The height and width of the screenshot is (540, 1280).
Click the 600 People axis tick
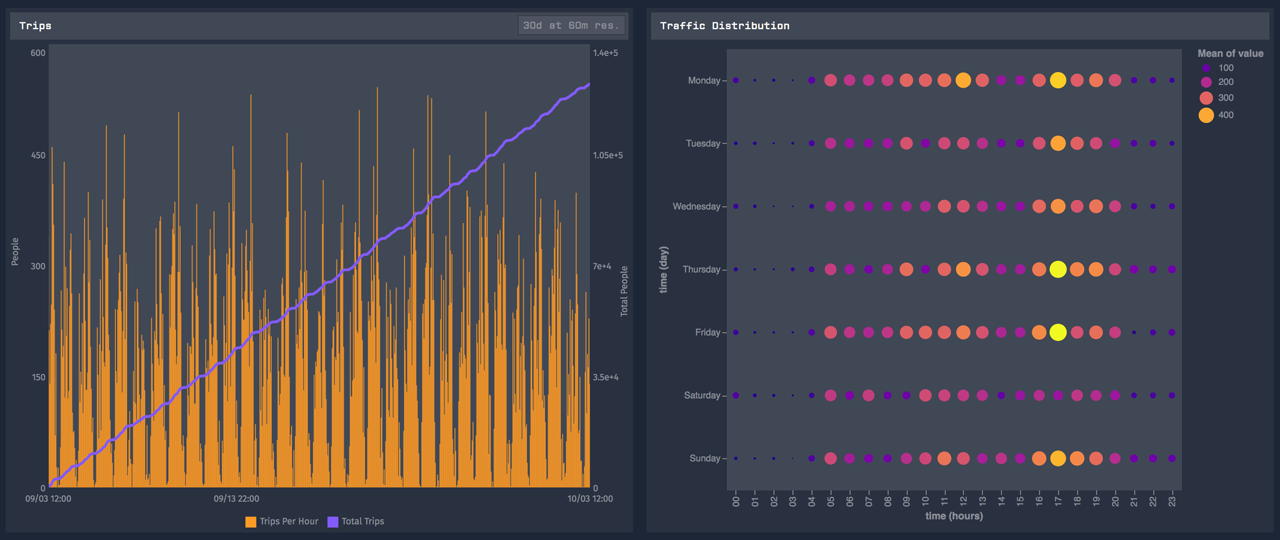click(38, 52)
